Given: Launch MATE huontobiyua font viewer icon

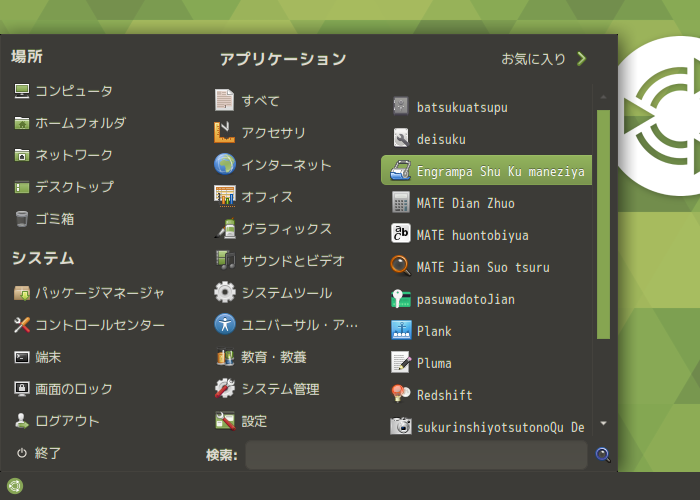Looking at the screenshot, I should point(401,234).
